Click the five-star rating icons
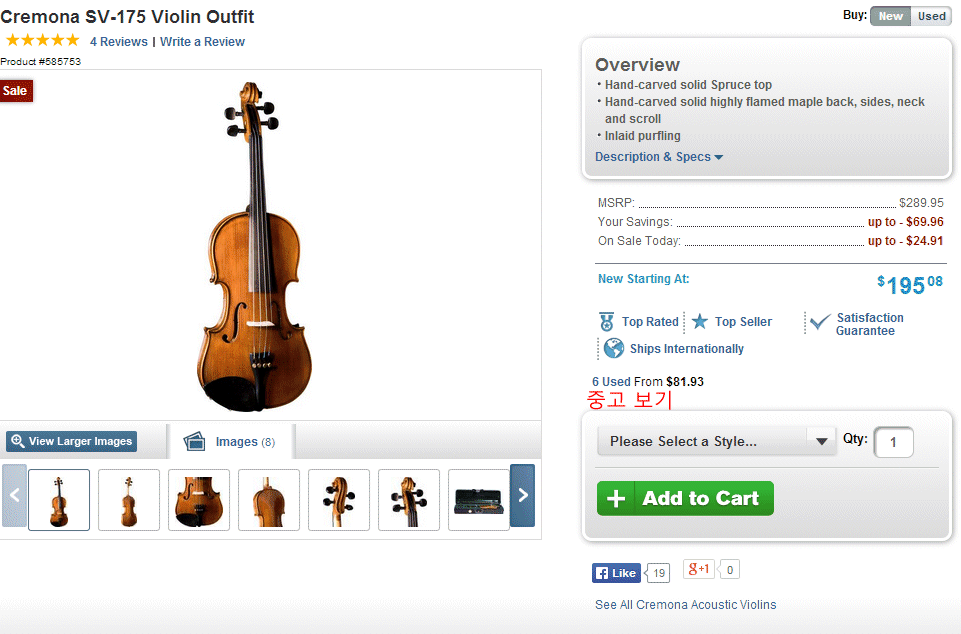This screenshot has height=634, width=961. [42, 41]
